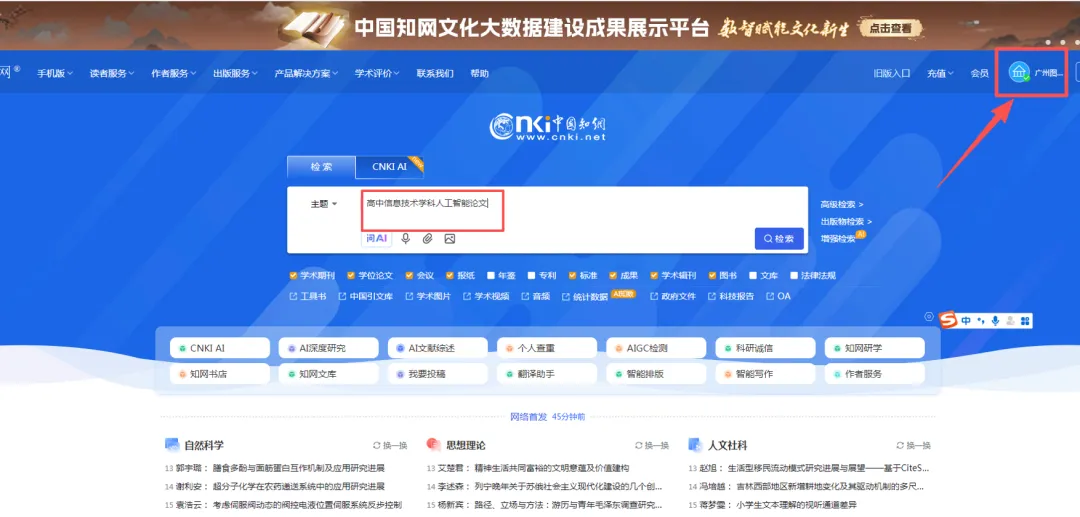This screenshot has width=1080, height=517.
Task: Open 高级检索 link
Action: click(842, 204)
